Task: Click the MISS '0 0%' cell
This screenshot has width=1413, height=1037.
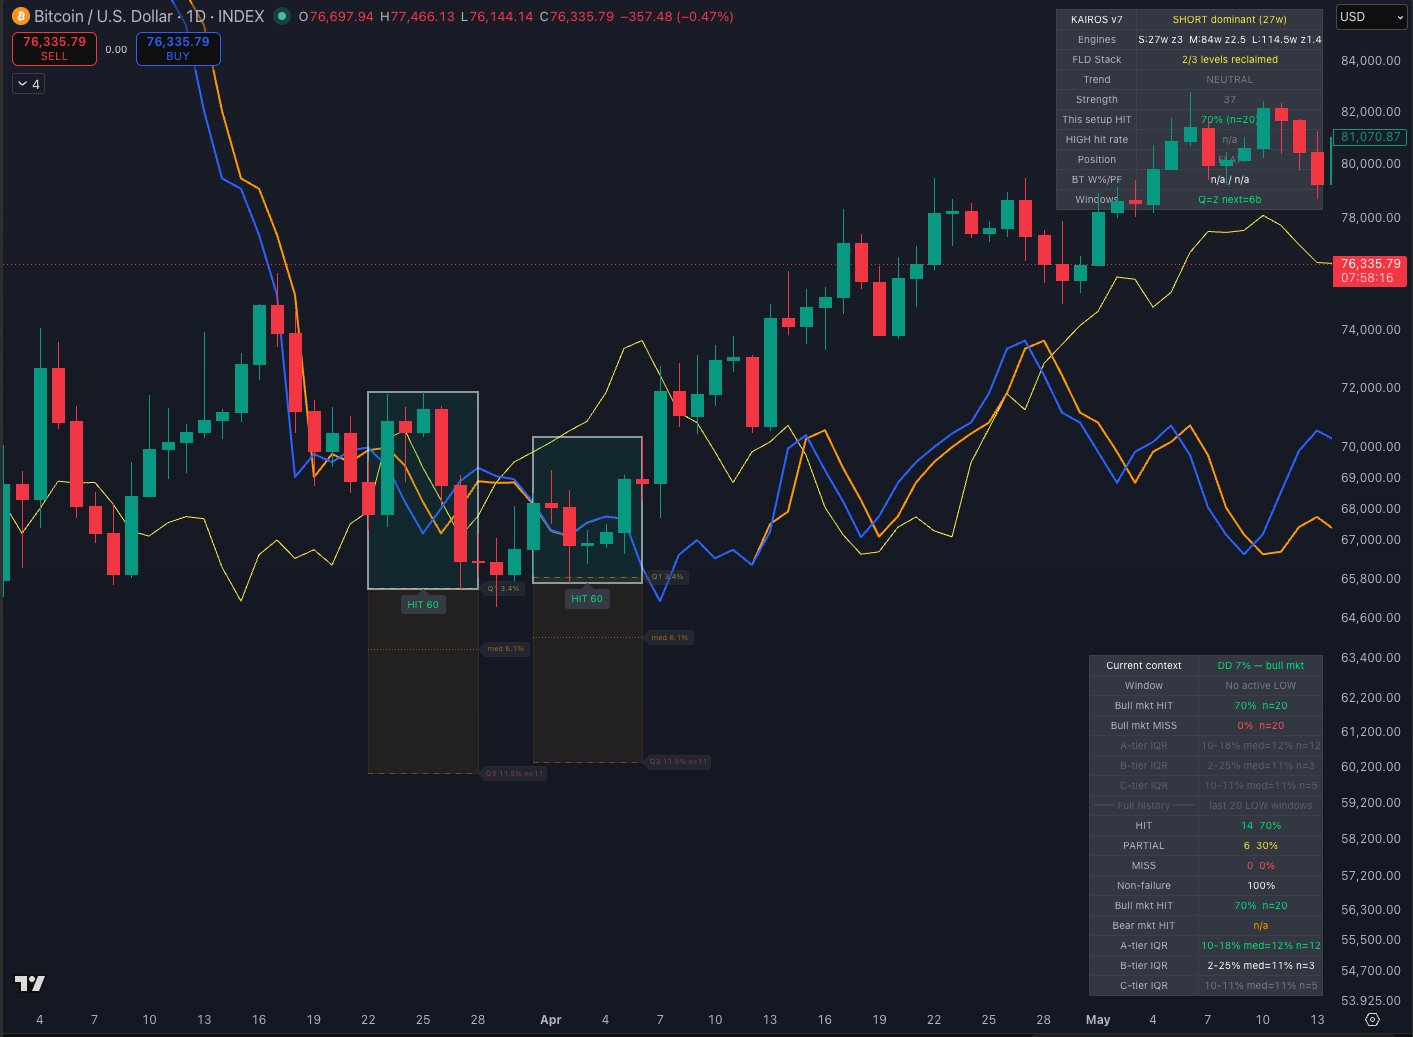Action: [x=1260, y=865]
